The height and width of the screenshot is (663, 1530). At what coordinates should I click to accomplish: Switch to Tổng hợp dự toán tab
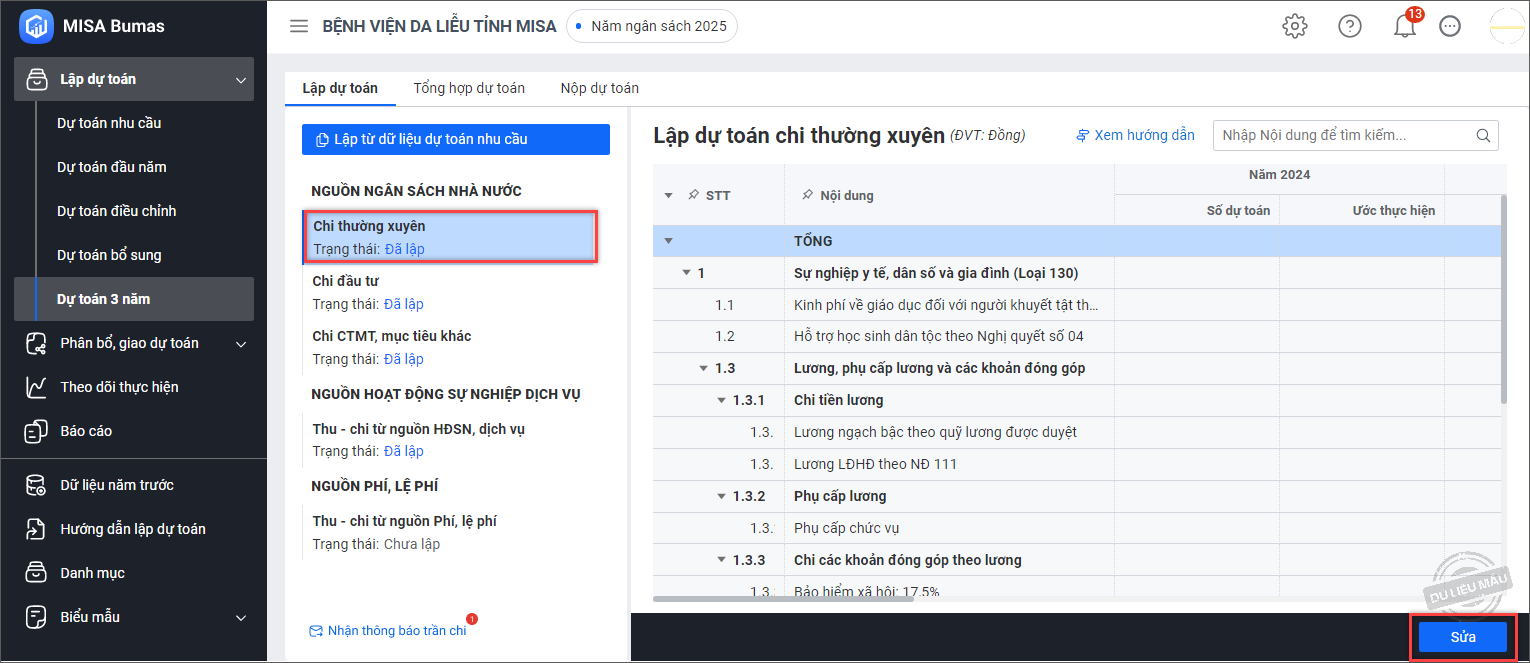coord(469,88)
